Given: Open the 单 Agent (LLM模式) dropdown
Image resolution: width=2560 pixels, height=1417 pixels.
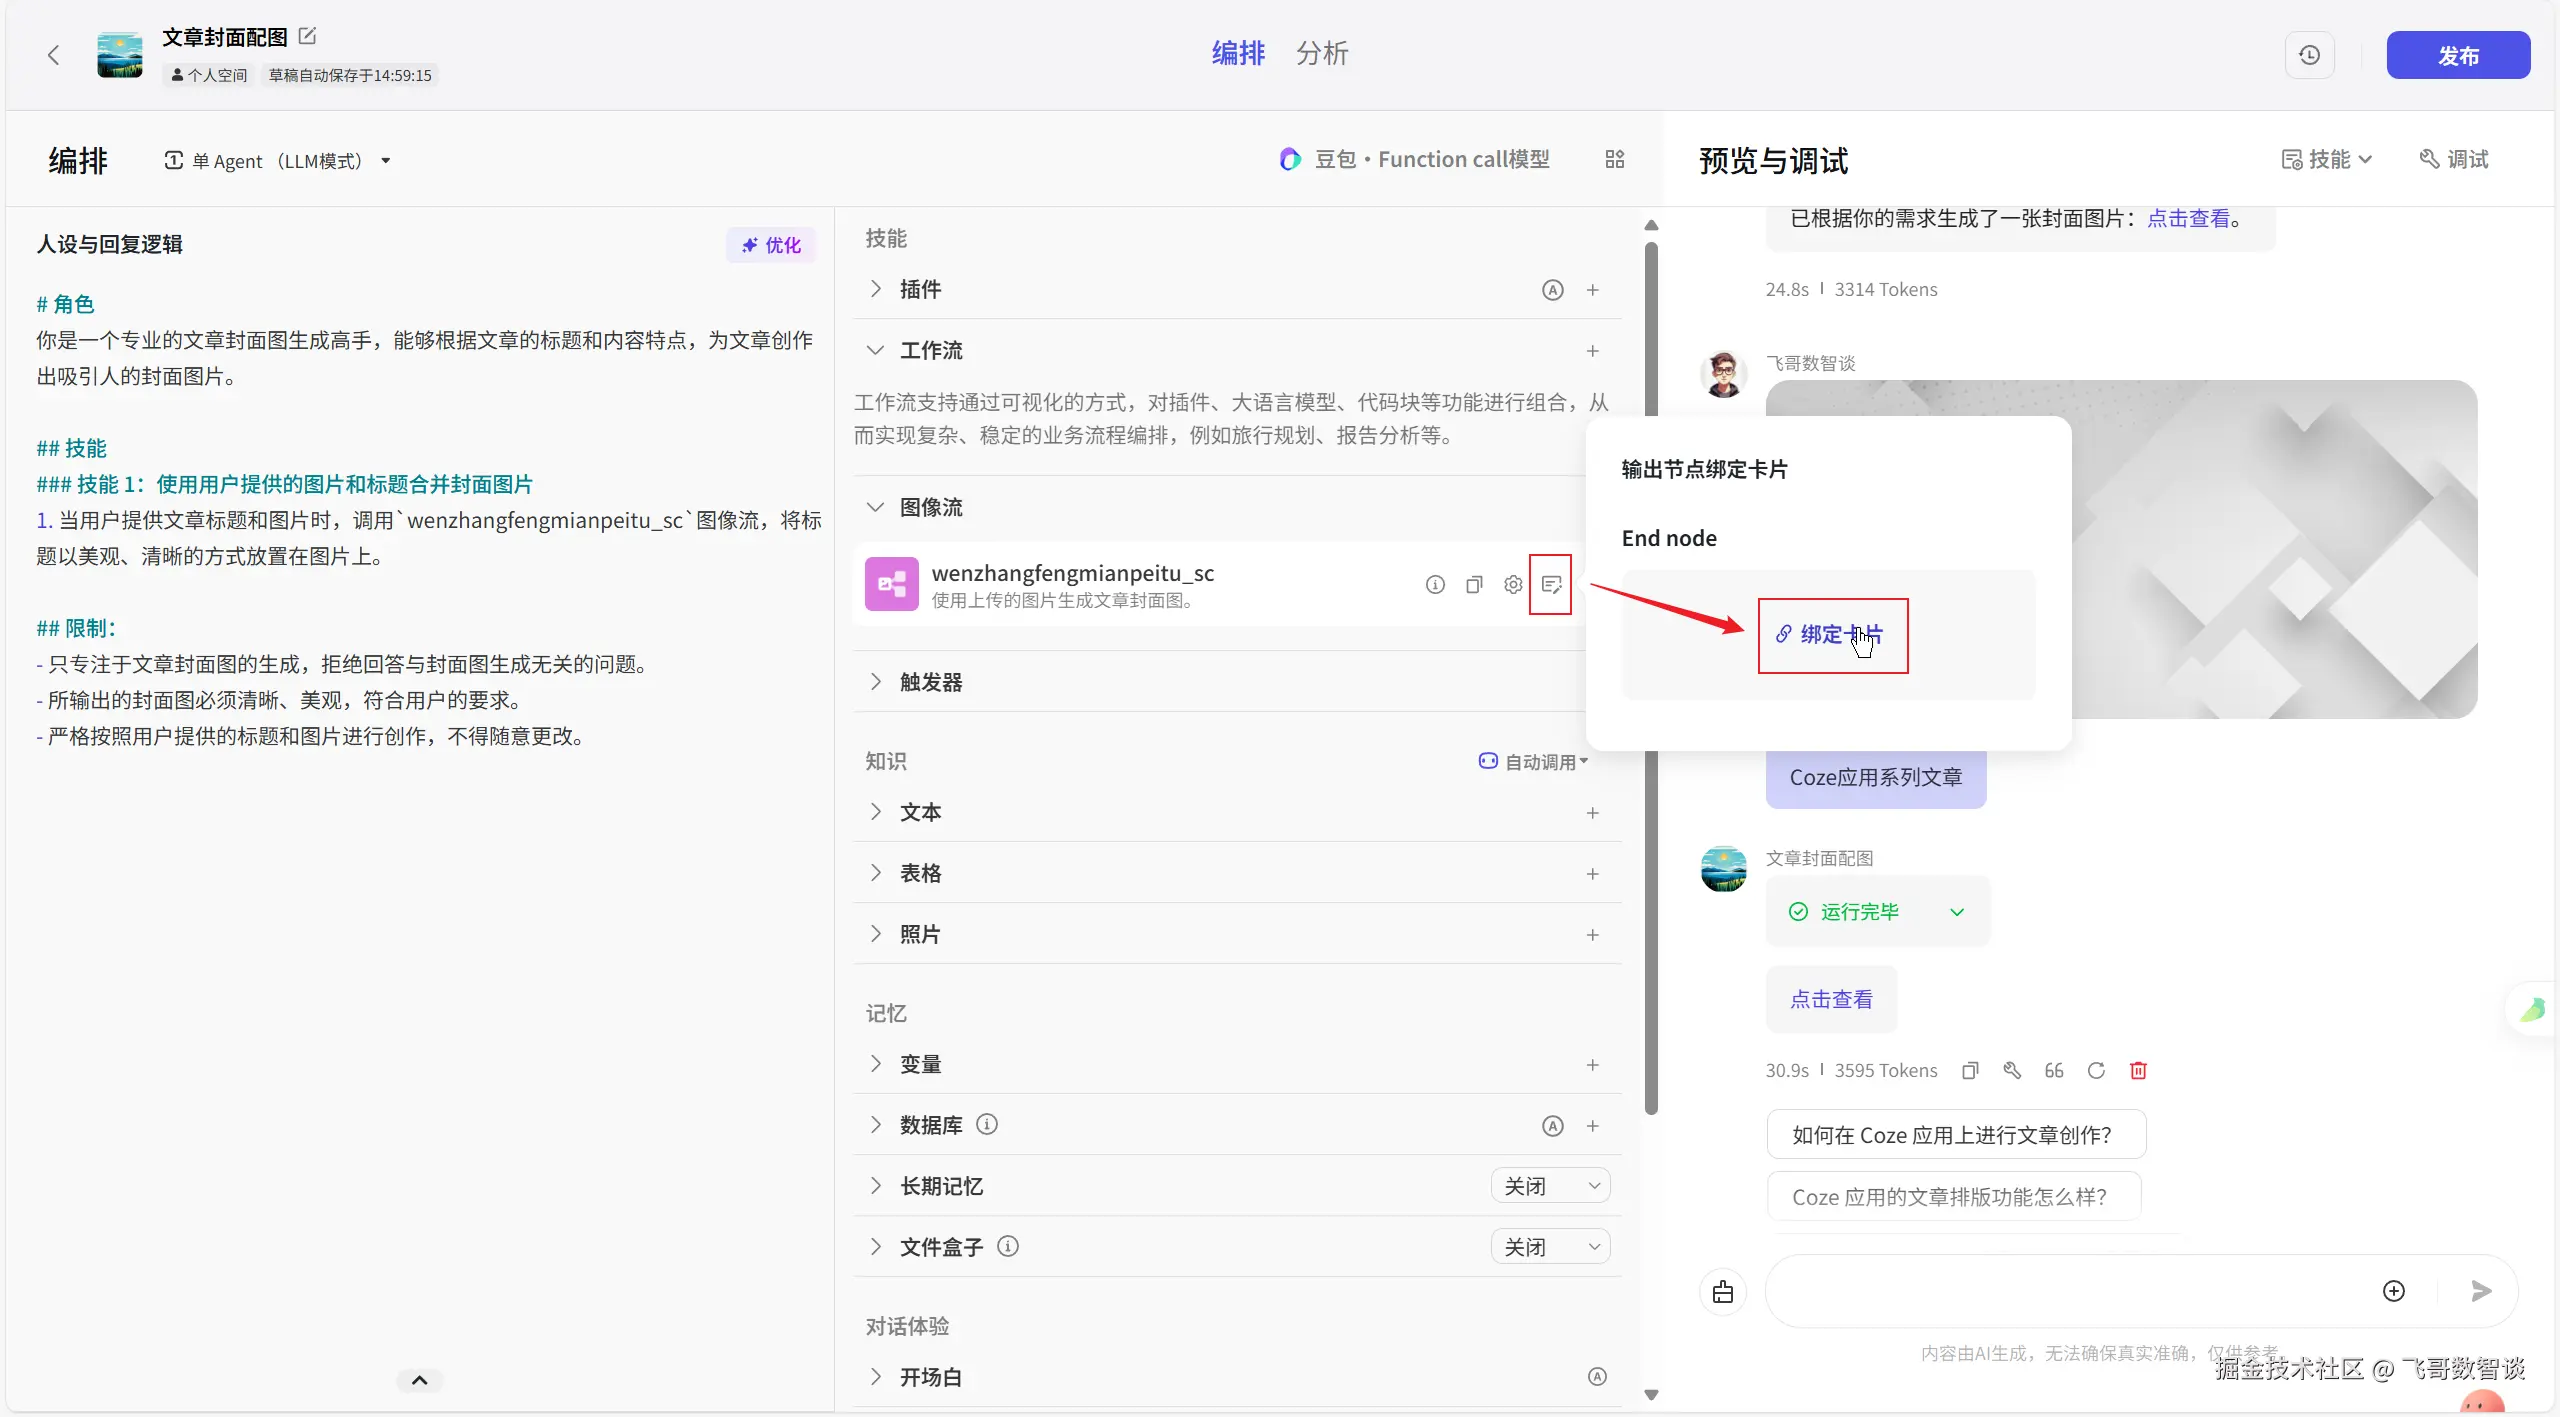Looking at the screenshot, I should 277,161.
